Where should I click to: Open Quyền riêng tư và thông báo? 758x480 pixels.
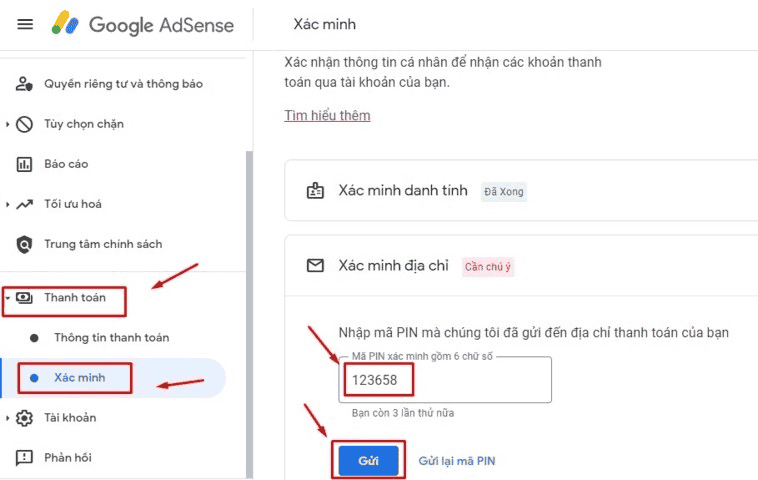pyautogui.click(x=123, y=84)
